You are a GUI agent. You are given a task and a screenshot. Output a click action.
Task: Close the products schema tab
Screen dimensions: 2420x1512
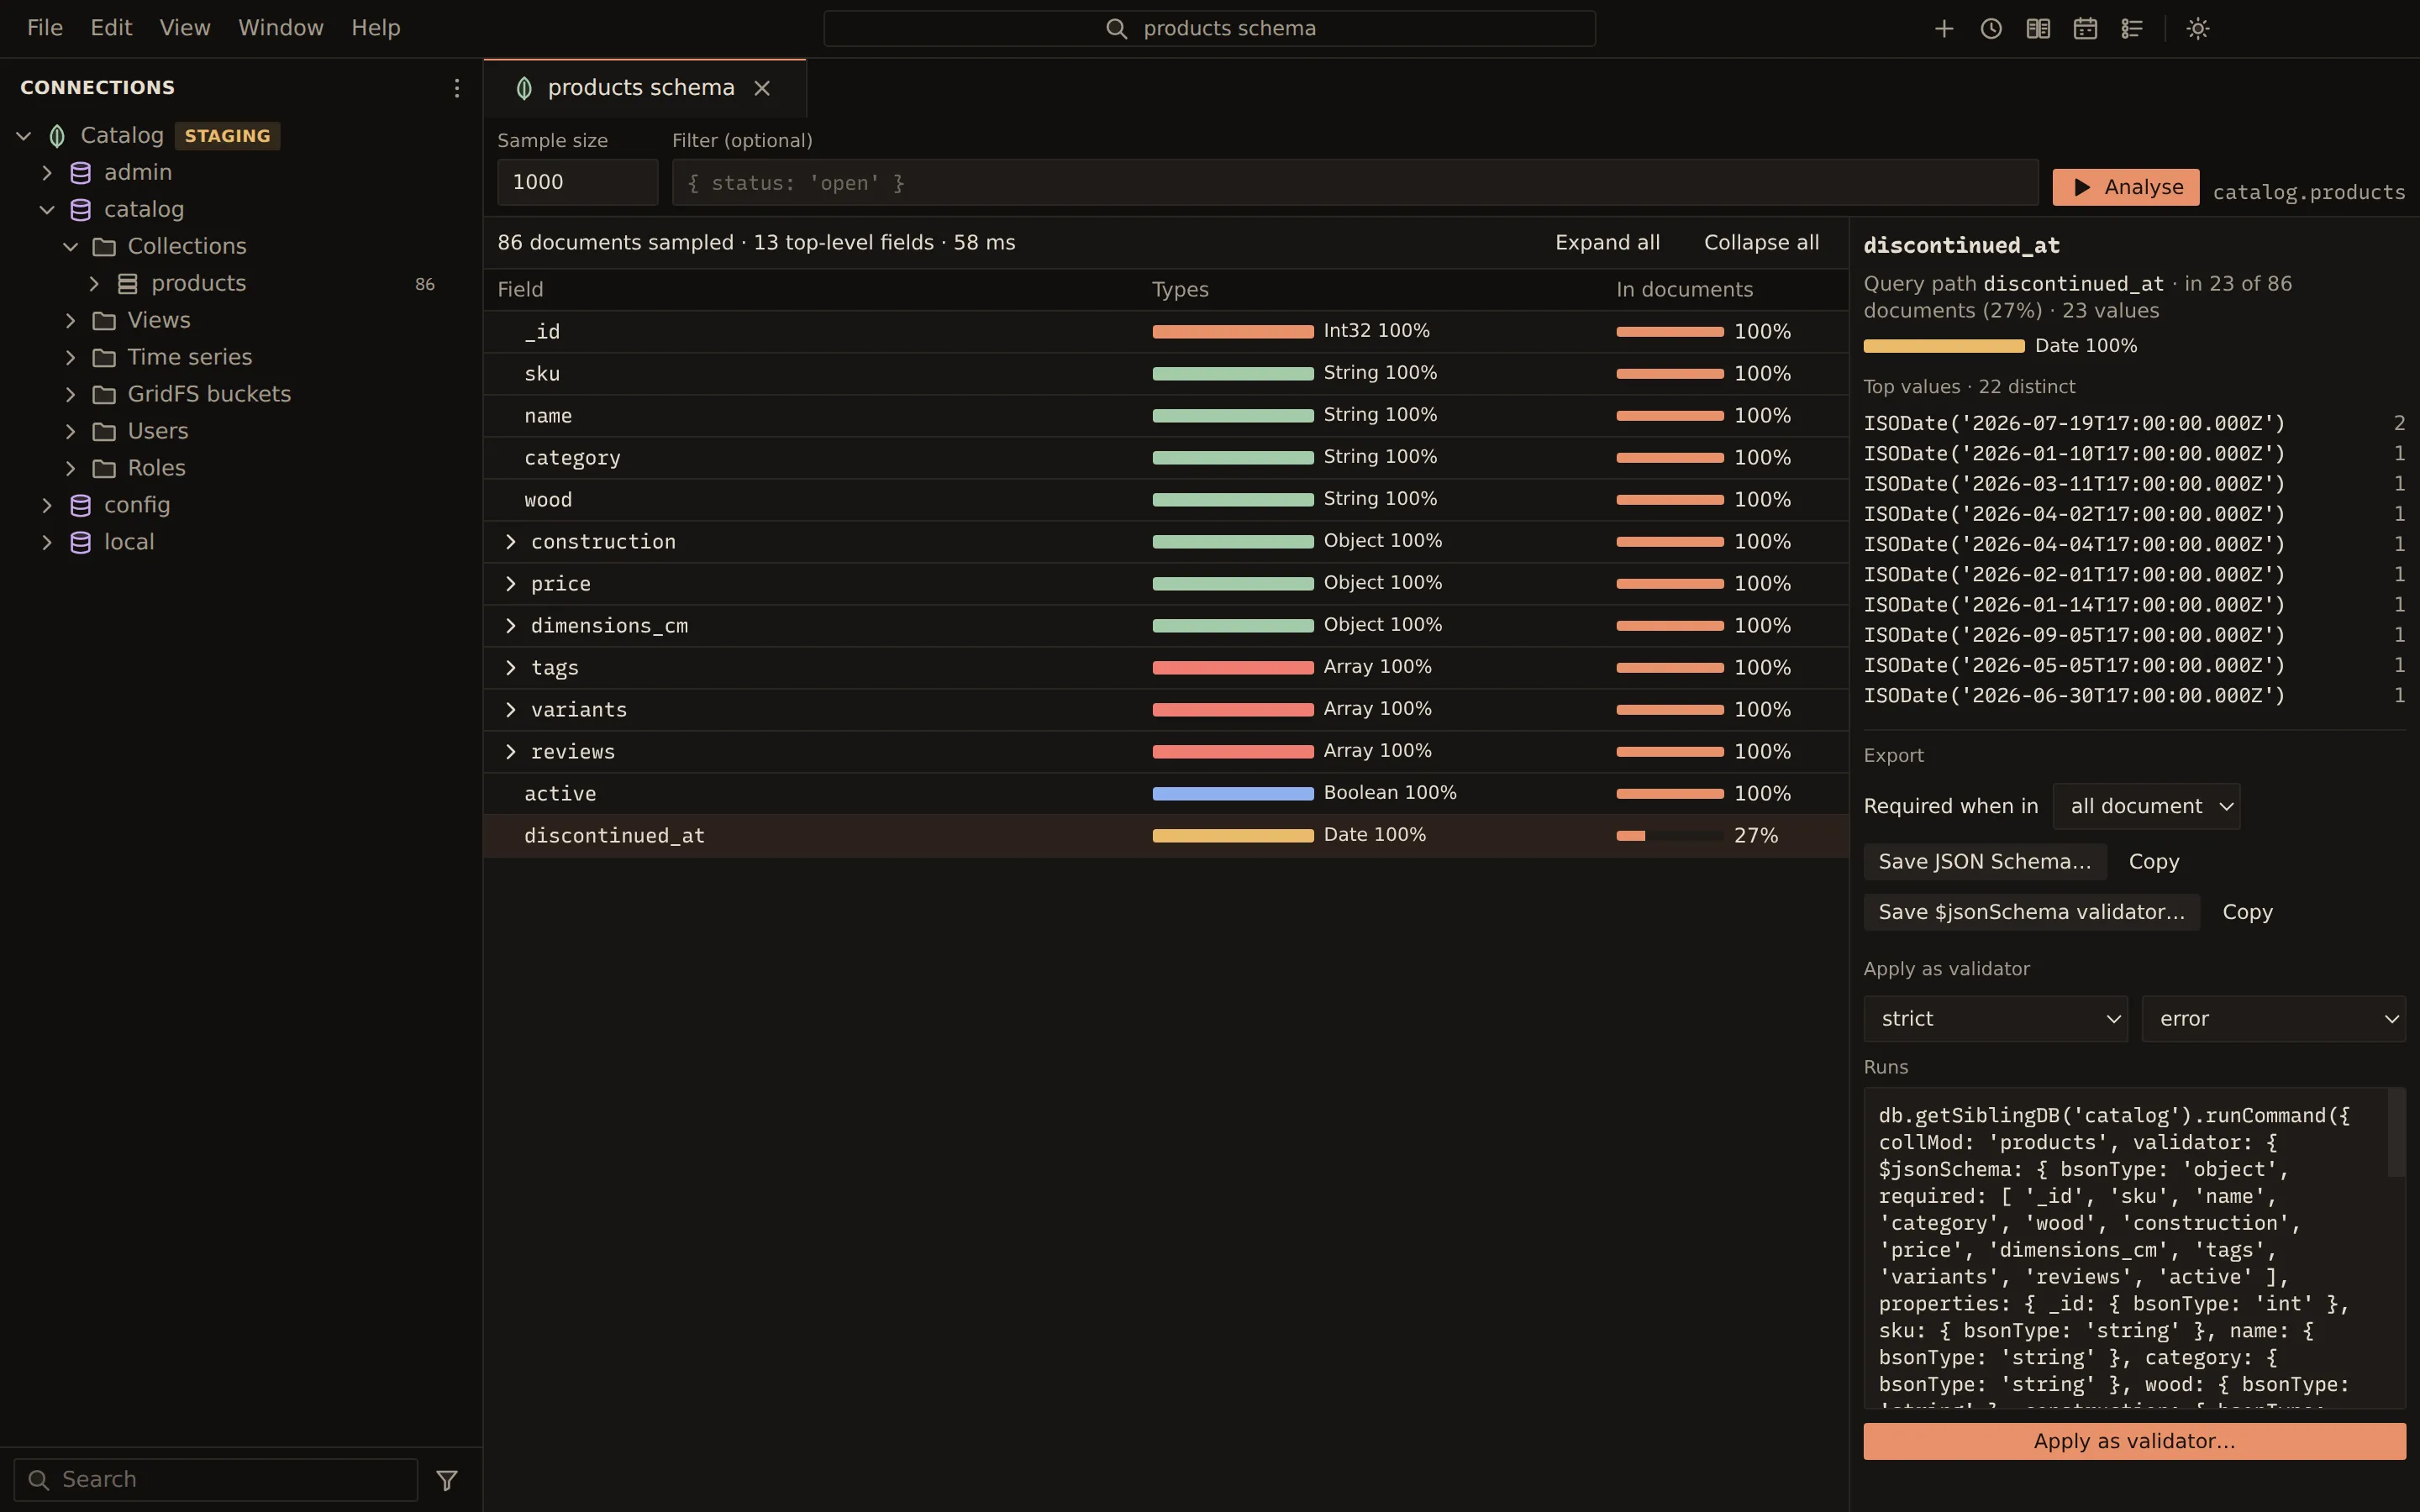[x=762, y=88]
